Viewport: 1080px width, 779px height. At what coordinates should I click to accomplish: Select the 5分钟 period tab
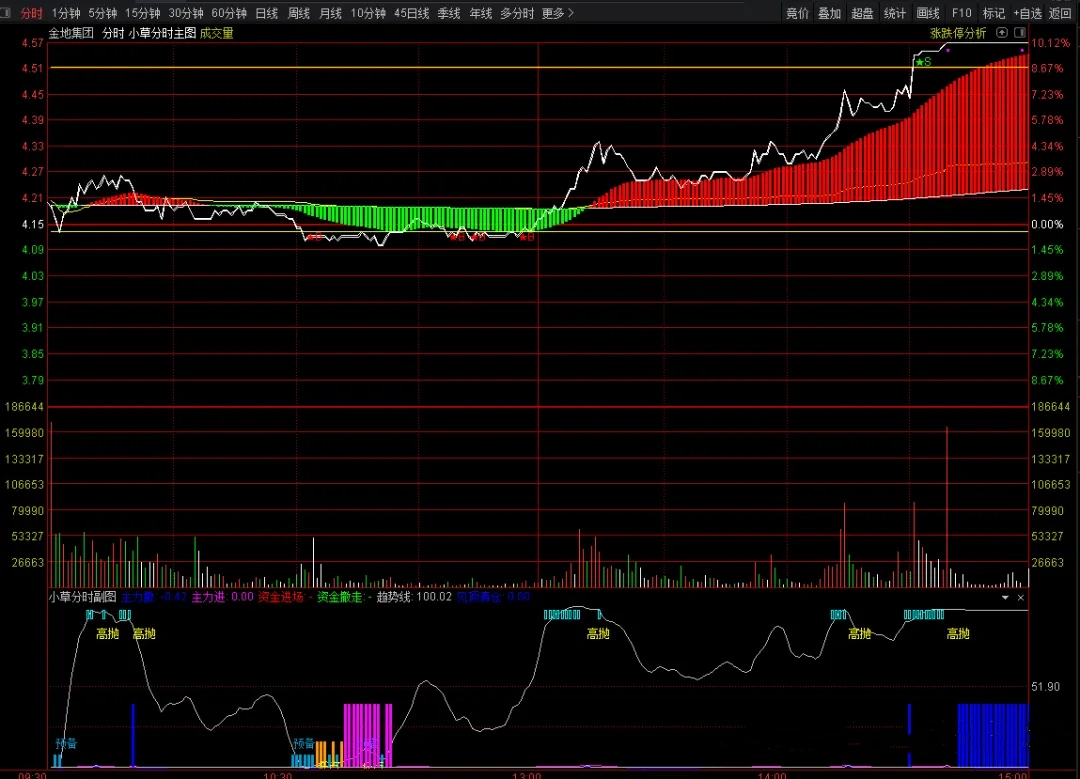click(x=102, y=13)
